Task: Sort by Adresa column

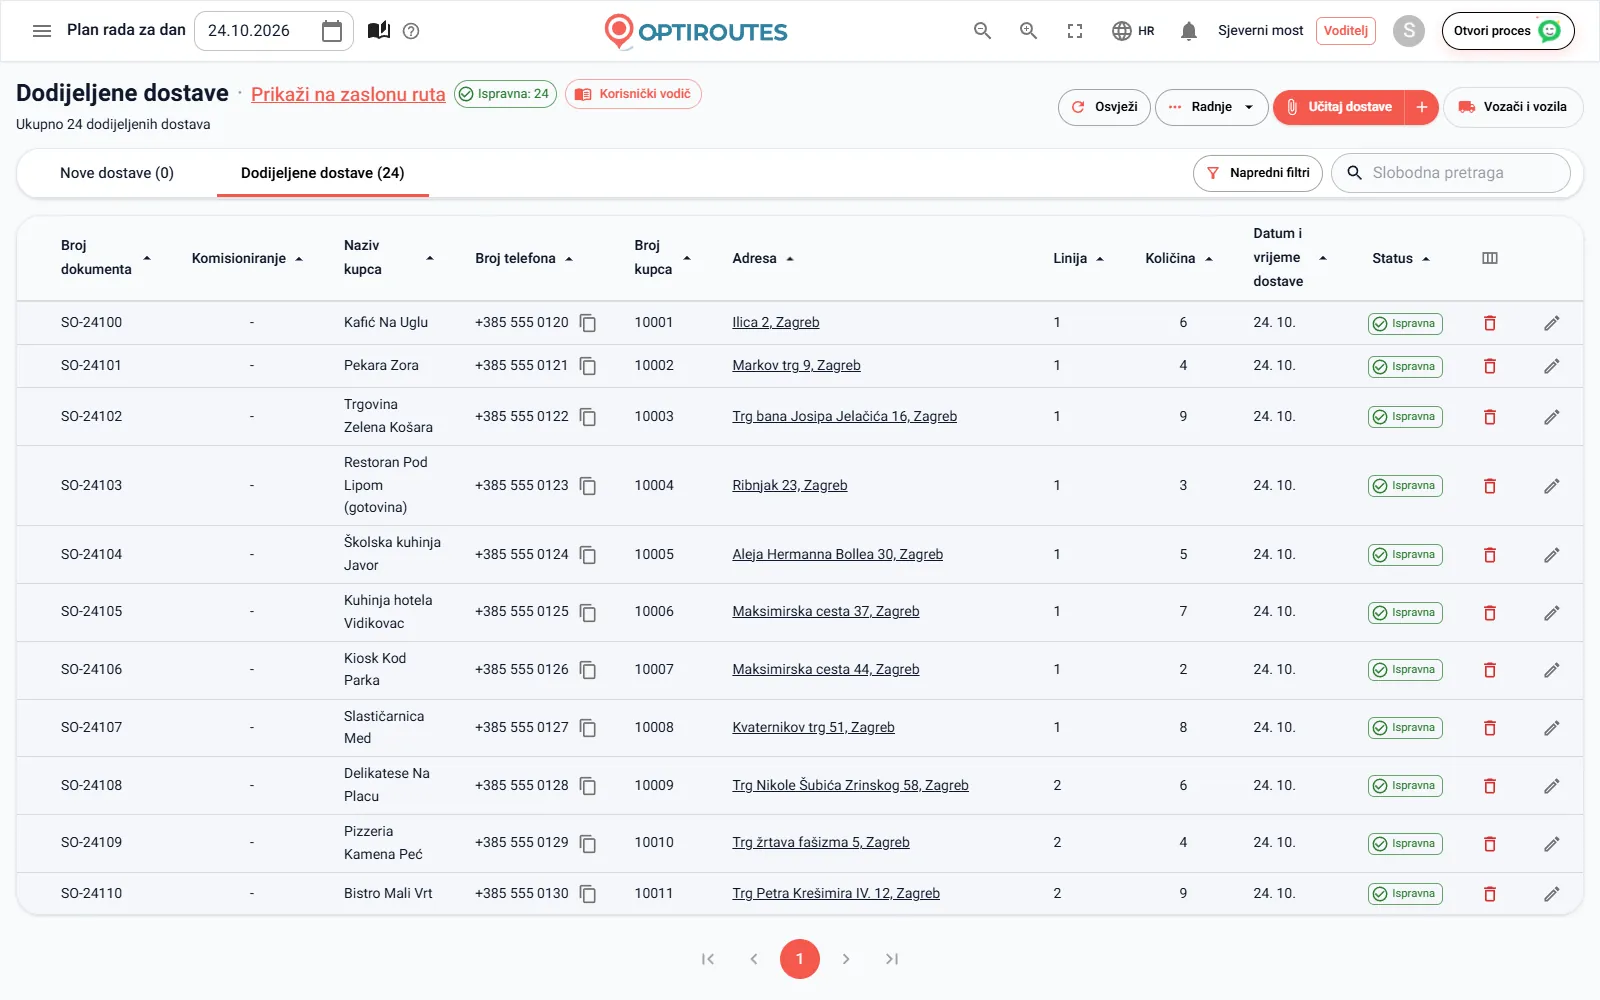Action: point(763,258)
